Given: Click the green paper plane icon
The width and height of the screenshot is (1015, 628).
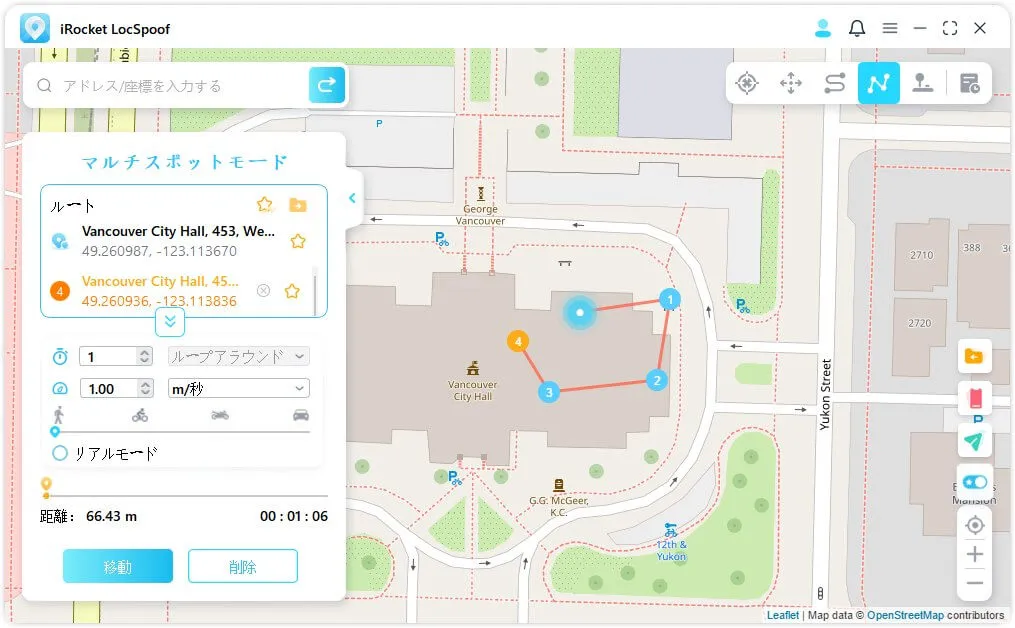Looking at the screenshot, I should point(974,441).
